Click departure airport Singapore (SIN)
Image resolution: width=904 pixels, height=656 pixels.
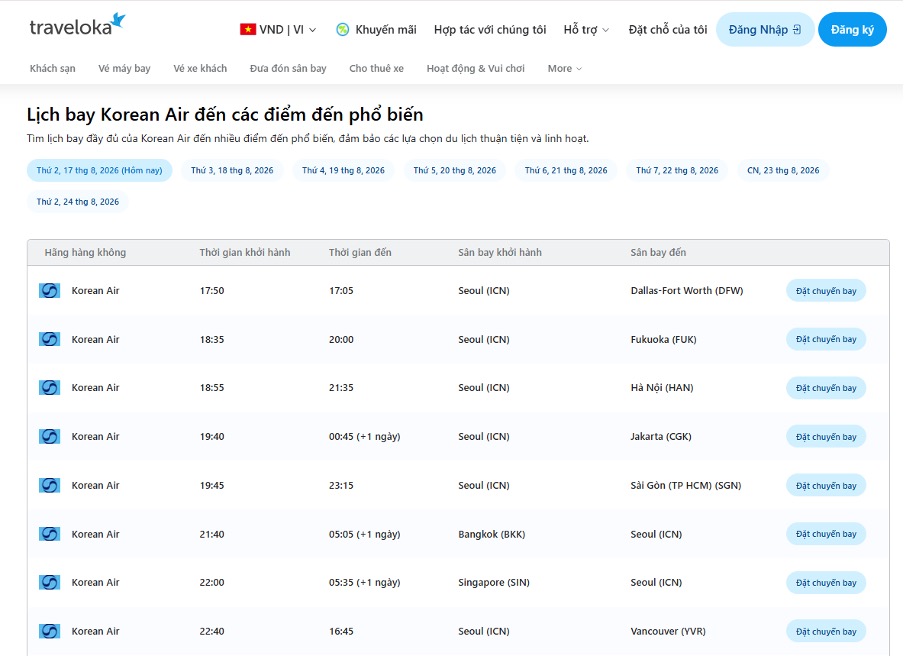click(494, 583)
